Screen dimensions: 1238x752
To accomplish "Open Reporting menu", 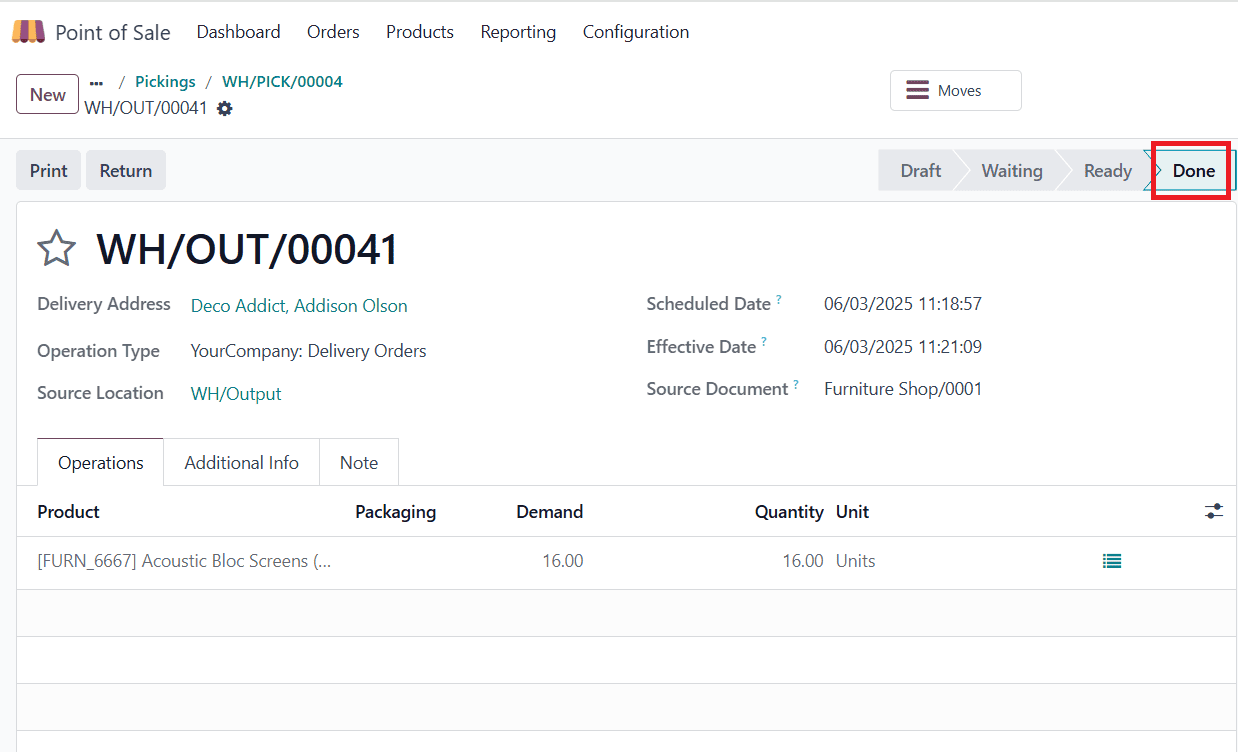I will (x=518, y=32).
